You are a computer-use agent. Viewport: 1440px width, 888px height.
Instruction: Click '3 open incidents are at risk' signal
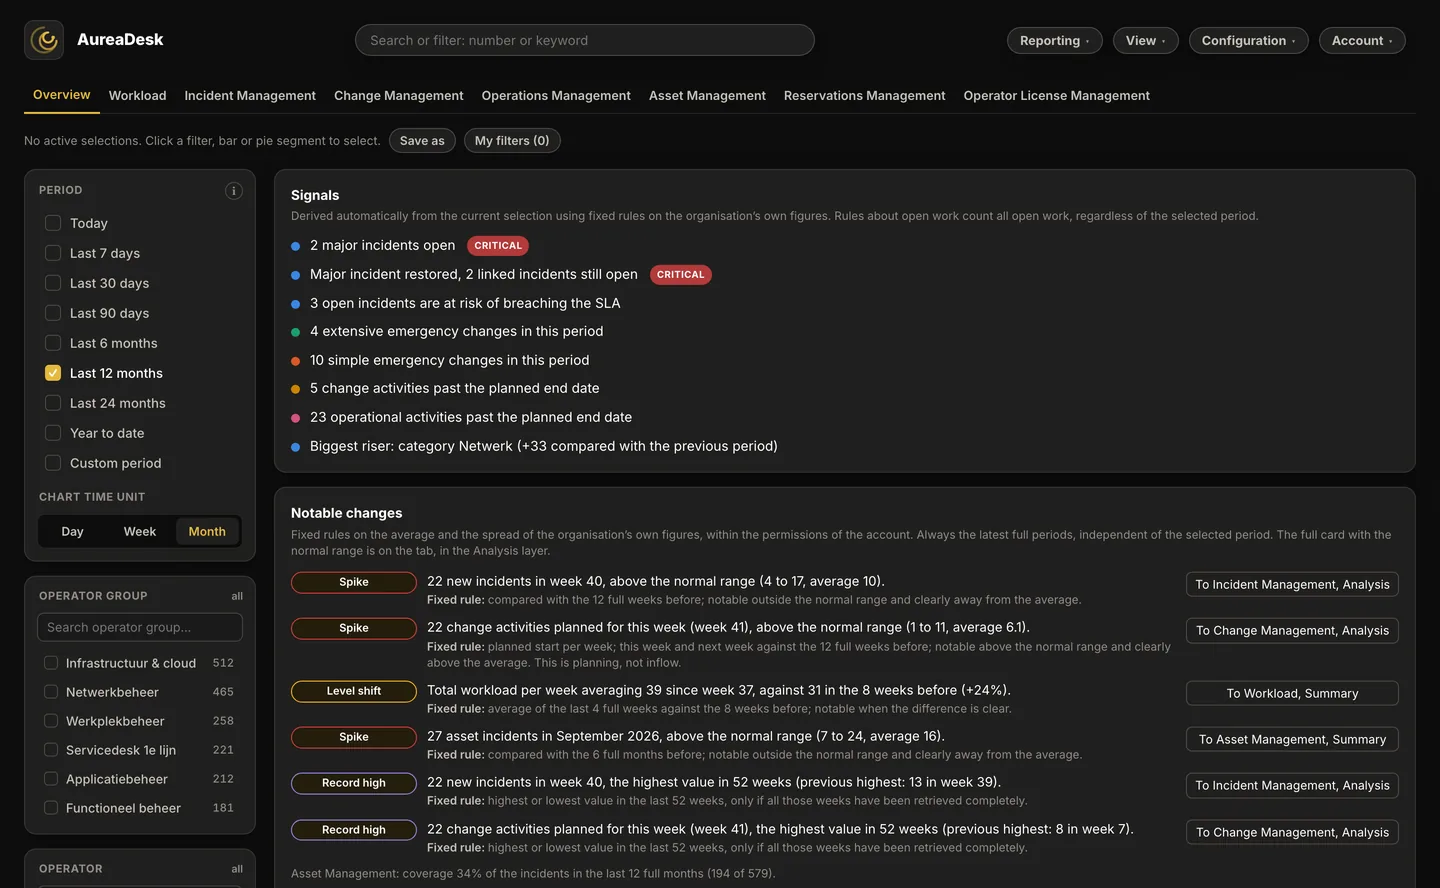click(465, 303)
